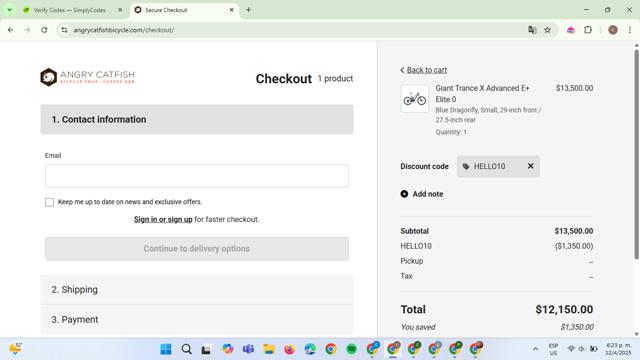Screen dimensions: 640x360
Task: Click the HELLO10 discount tag icon
Action: [466, 167]
